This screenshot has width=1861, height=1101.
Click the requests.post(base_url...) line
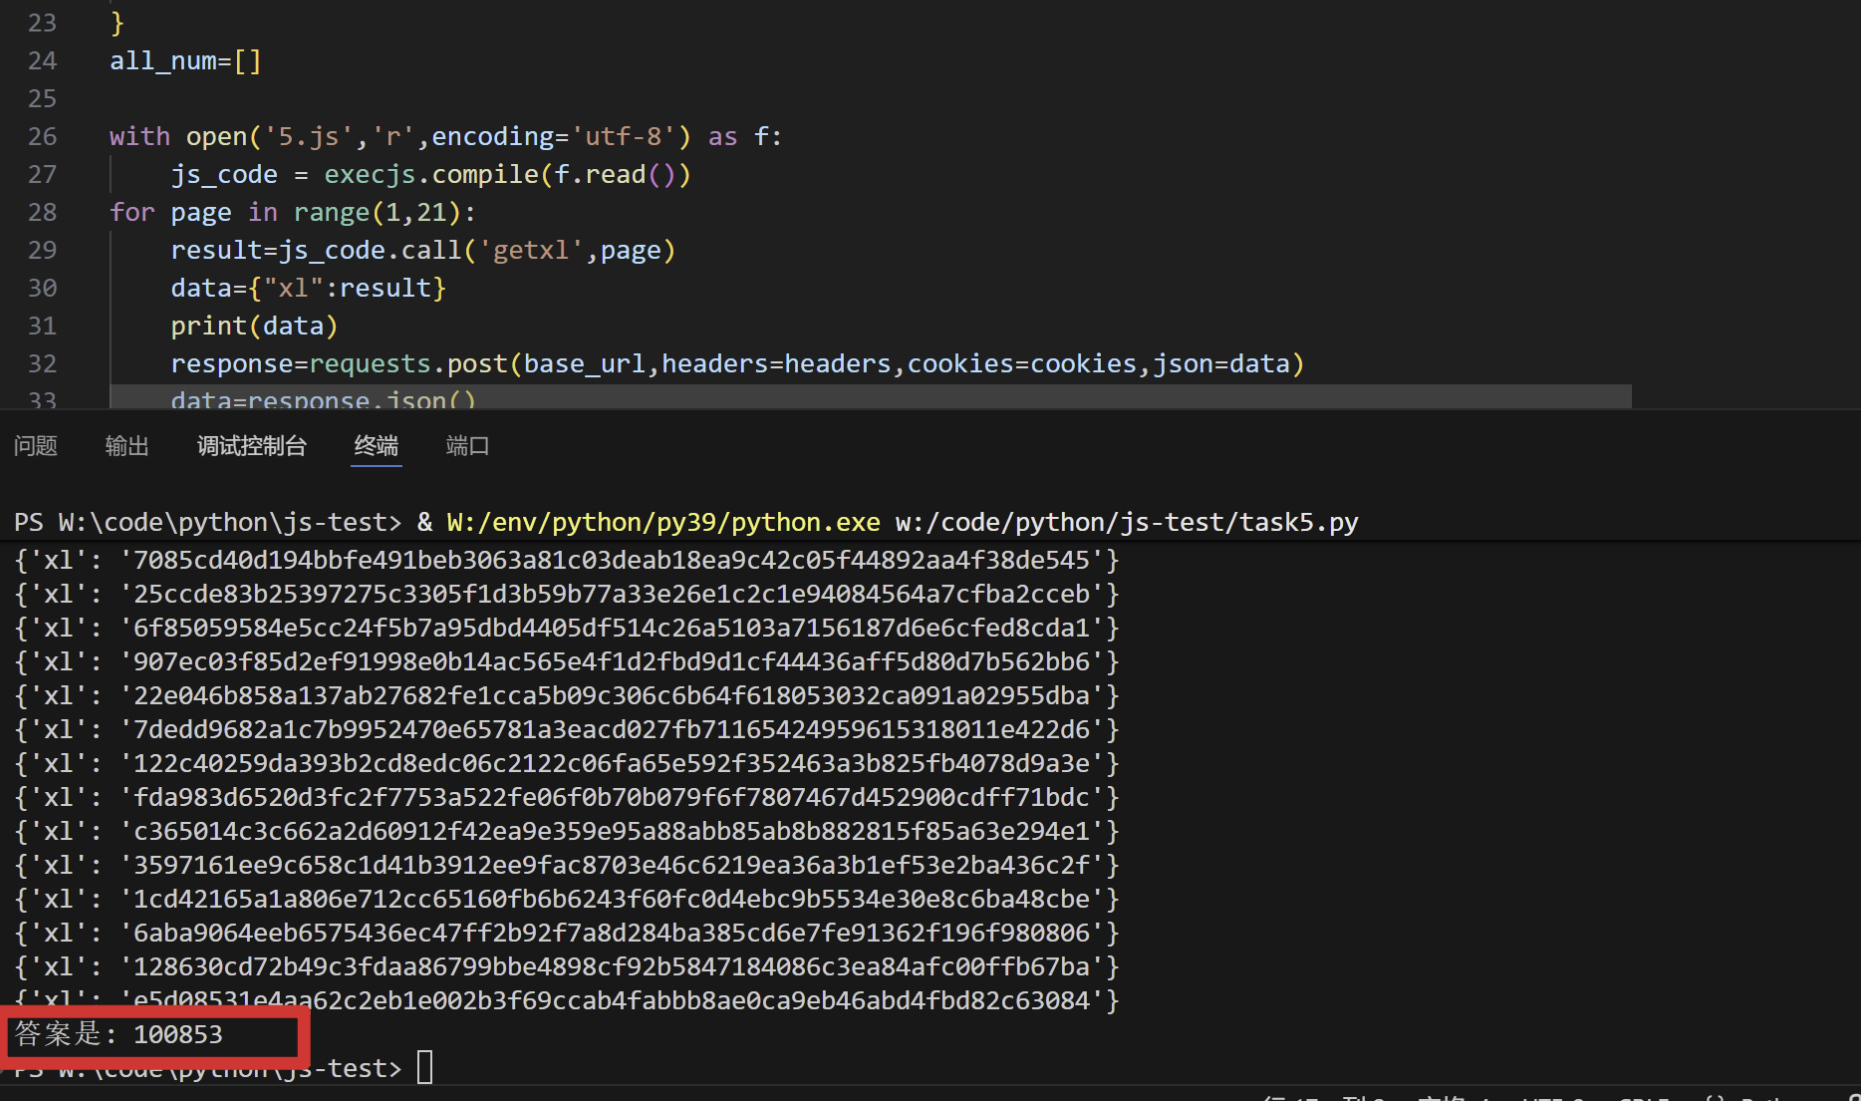(737, 364)
